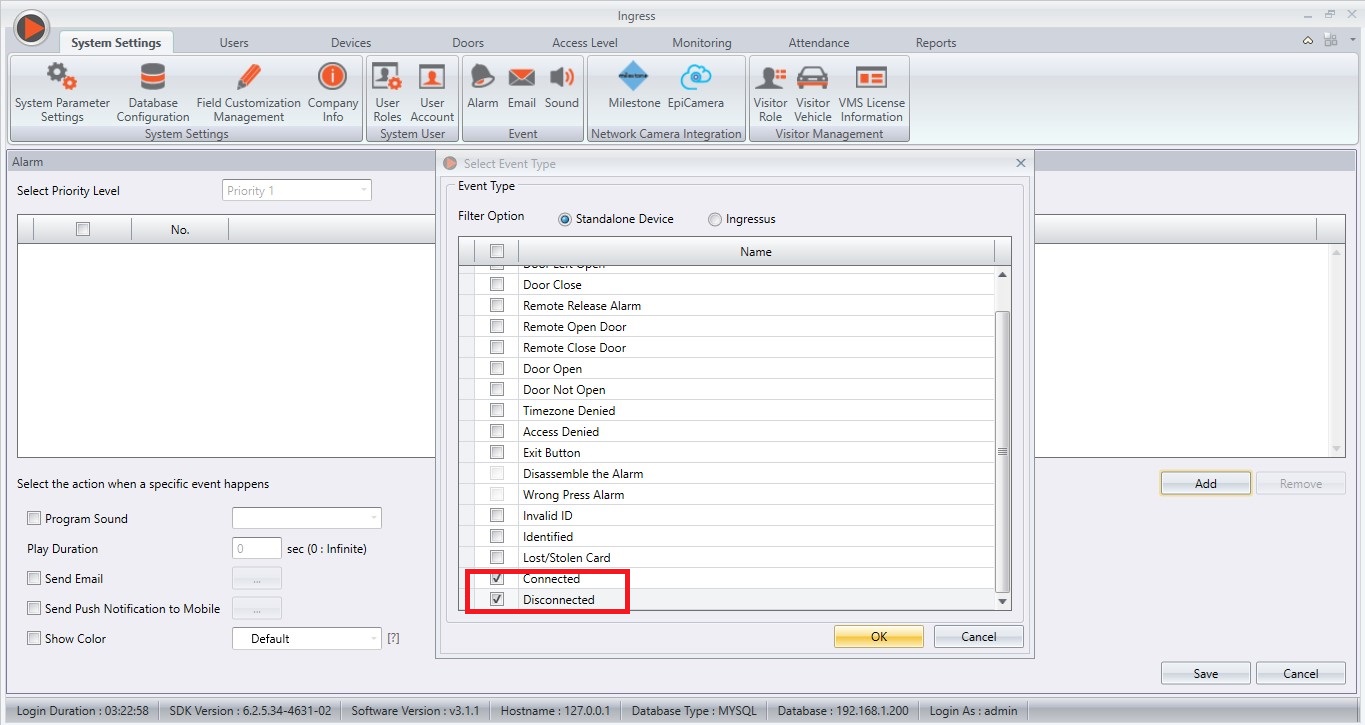Click the event list scroll-down arrow
This screenshot has height=725, width=1365.
[1002, 602]
